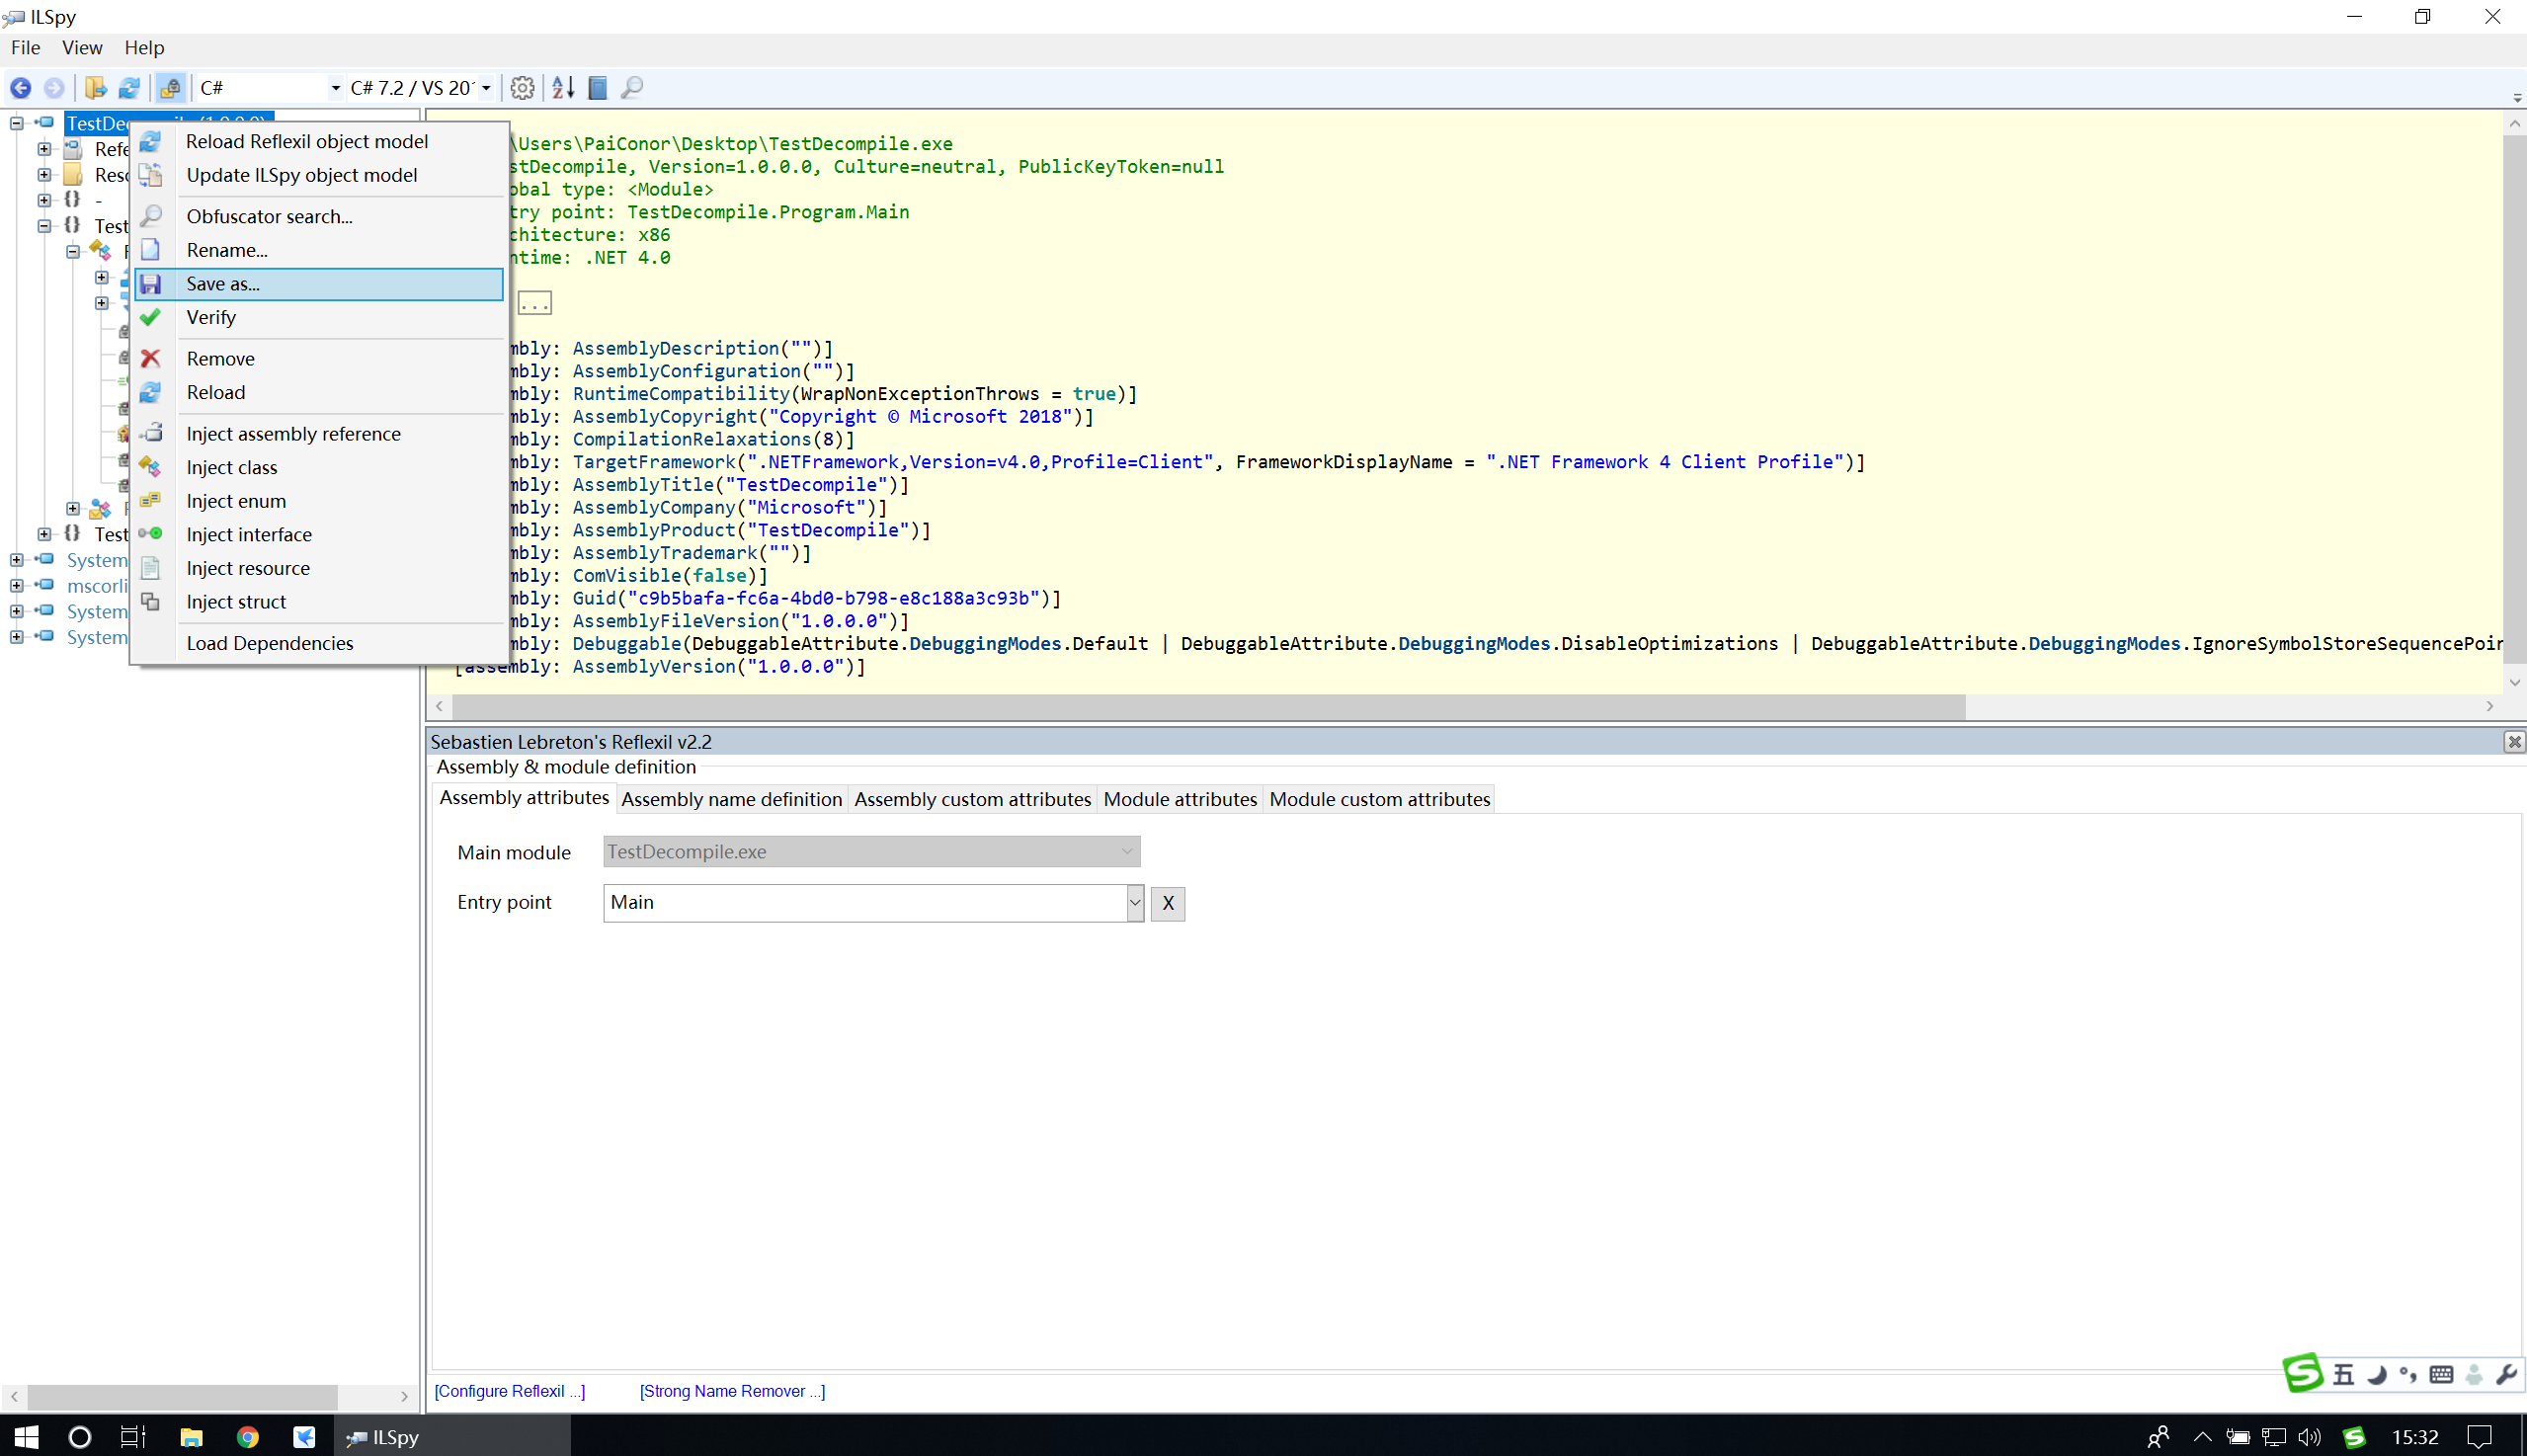Open Chrome from the taskbar
The image size is (2527, 1456).
coord(248,1437)
